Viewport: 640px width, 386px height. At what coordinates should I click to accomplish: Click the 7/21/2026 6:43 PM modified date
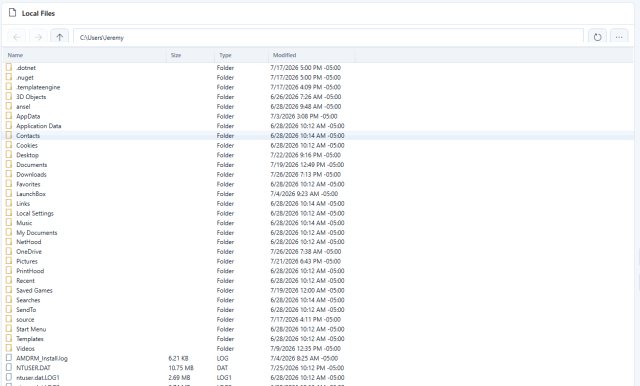306,262
